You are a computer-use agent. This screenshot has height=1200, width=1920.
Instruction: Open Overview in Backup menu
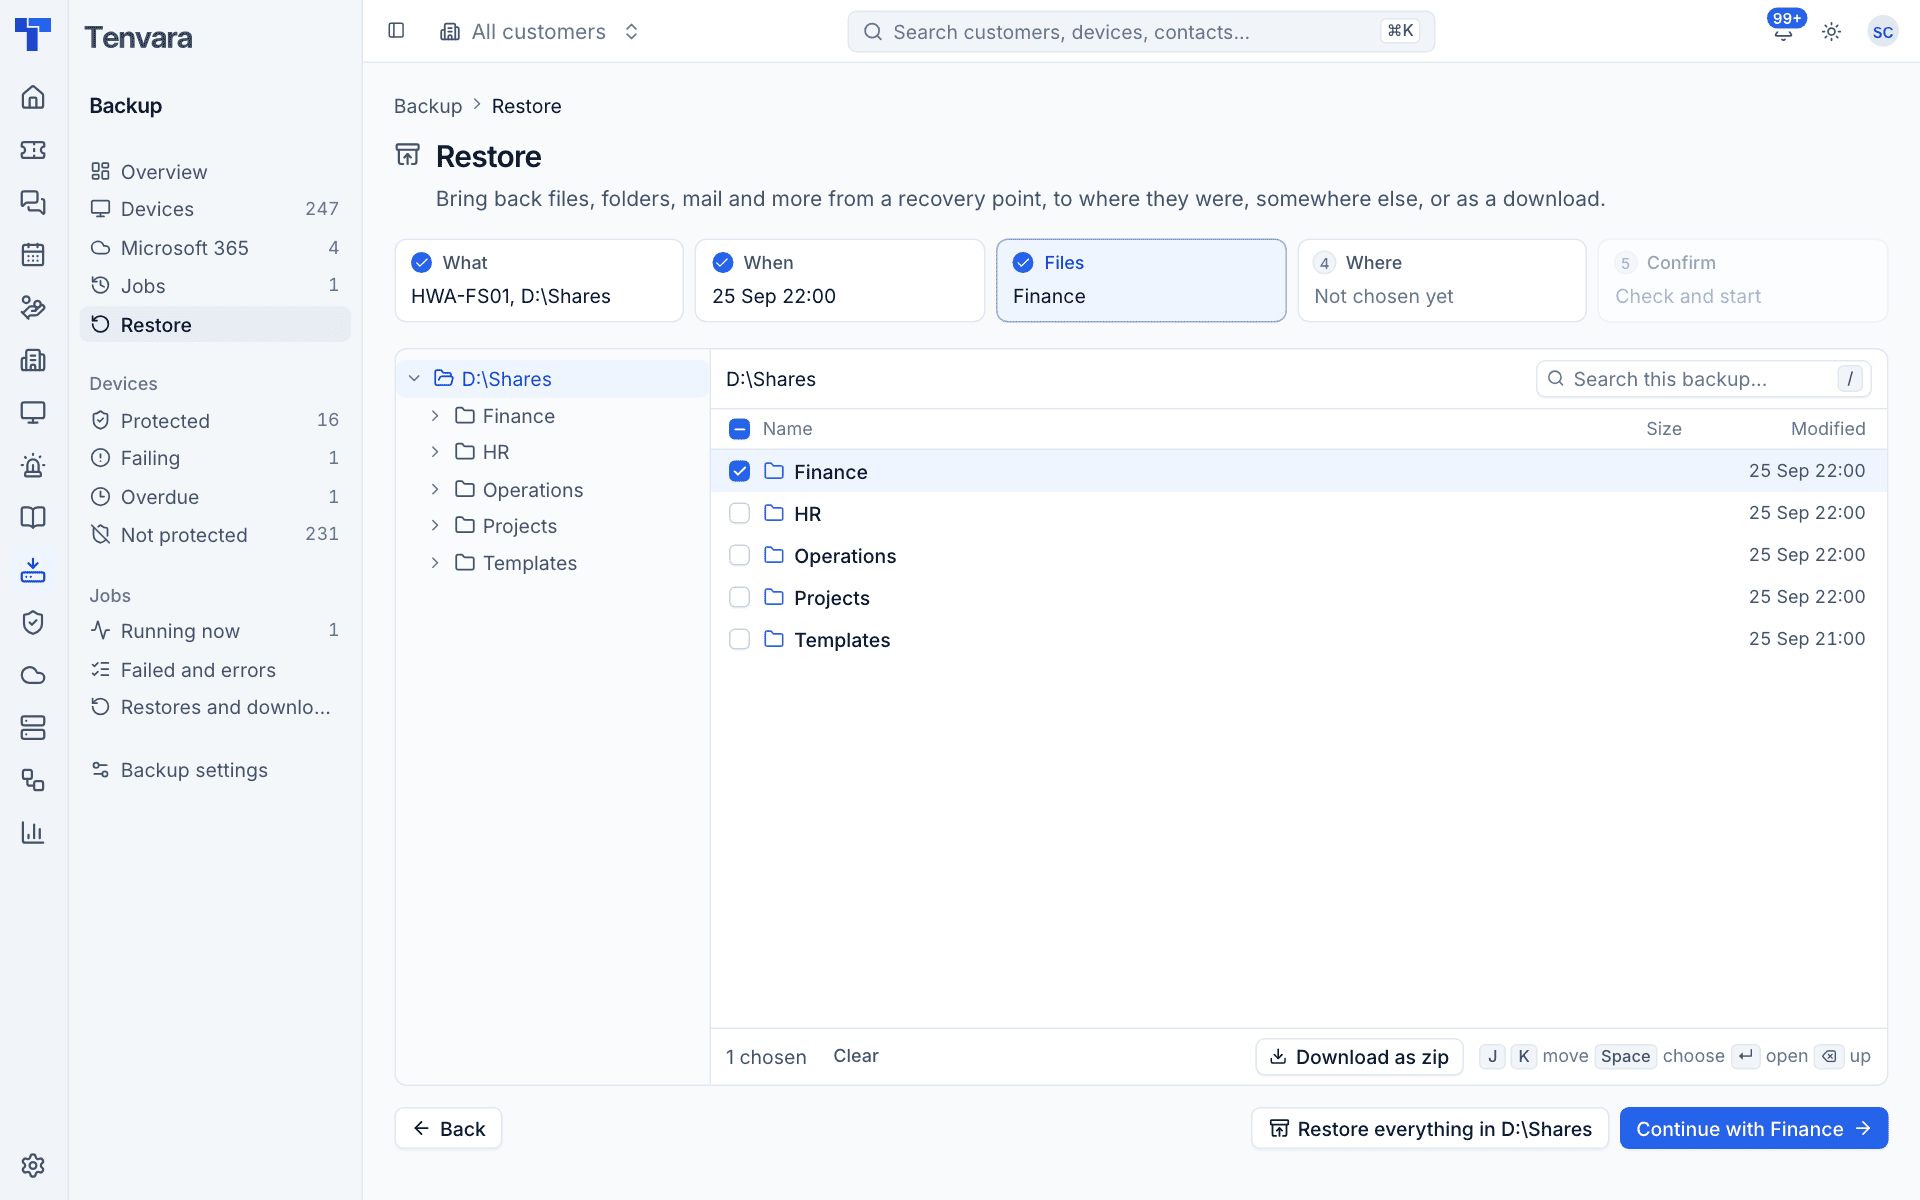pos(215,172)
